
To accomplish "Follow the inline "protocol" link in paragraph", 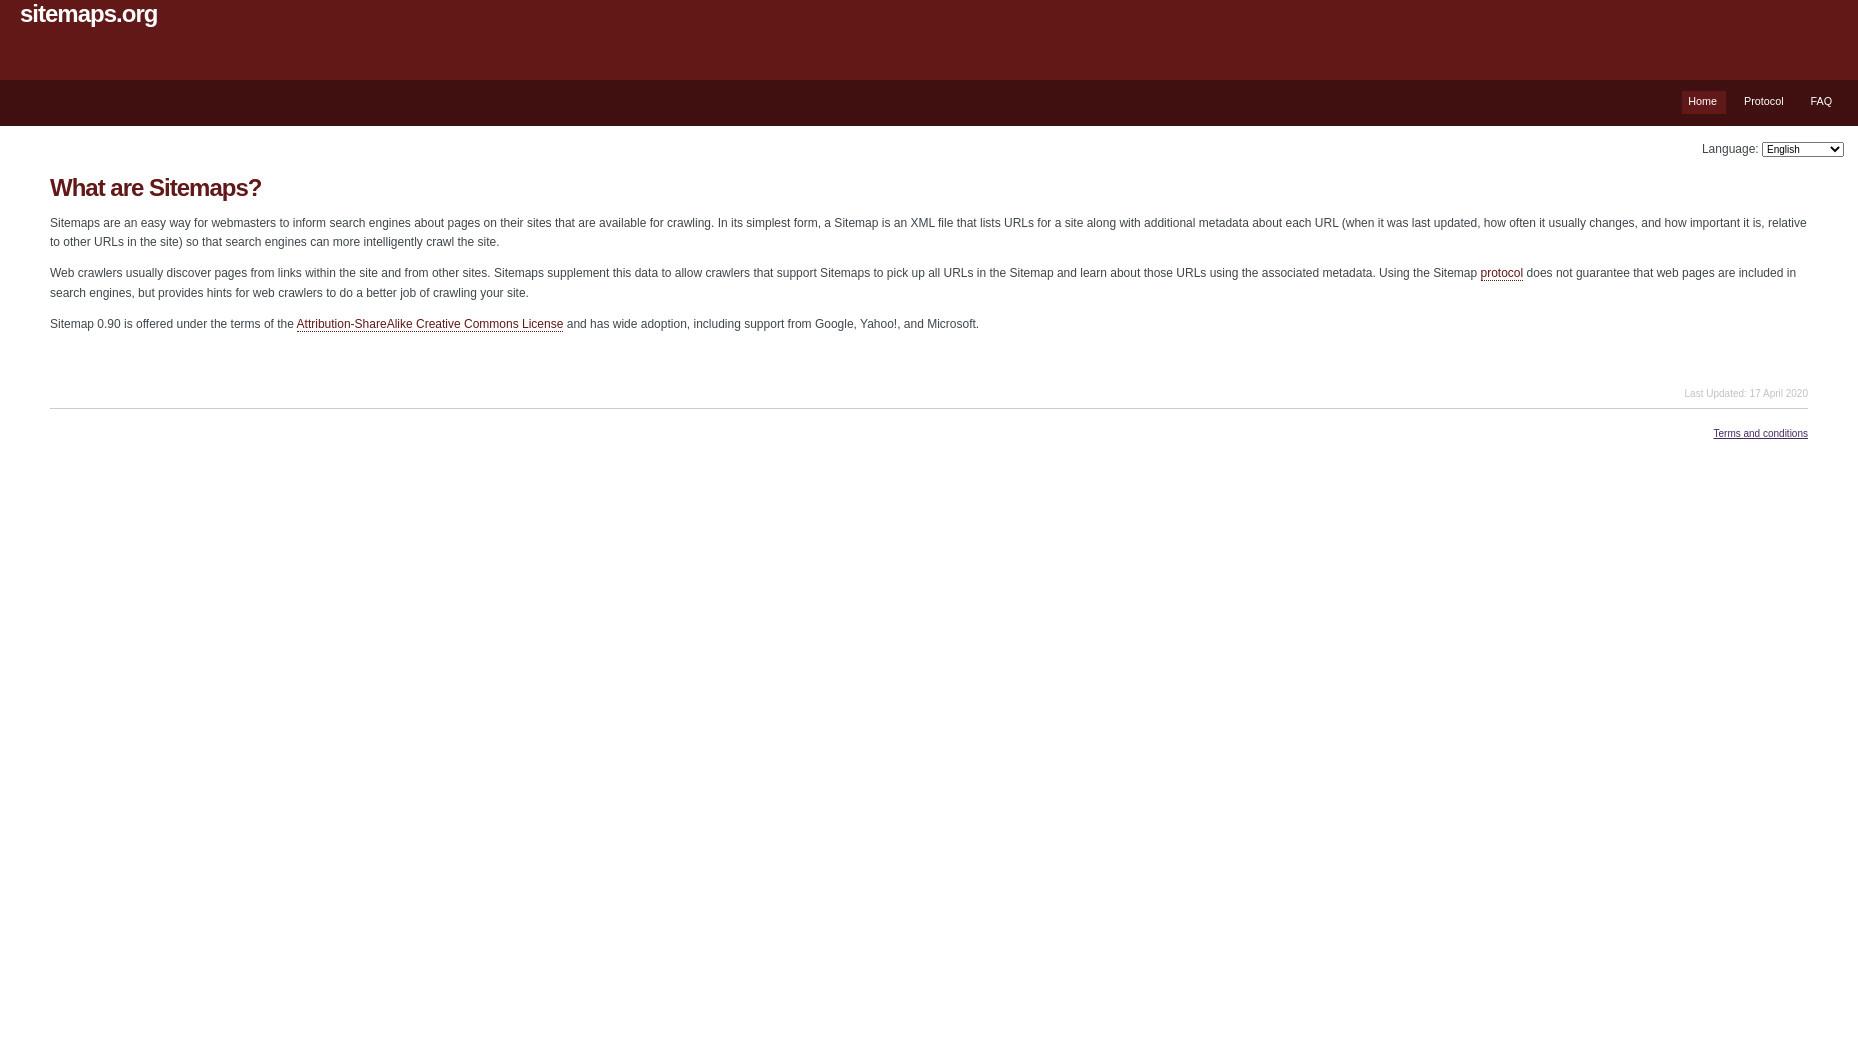I will (1501, 274).
